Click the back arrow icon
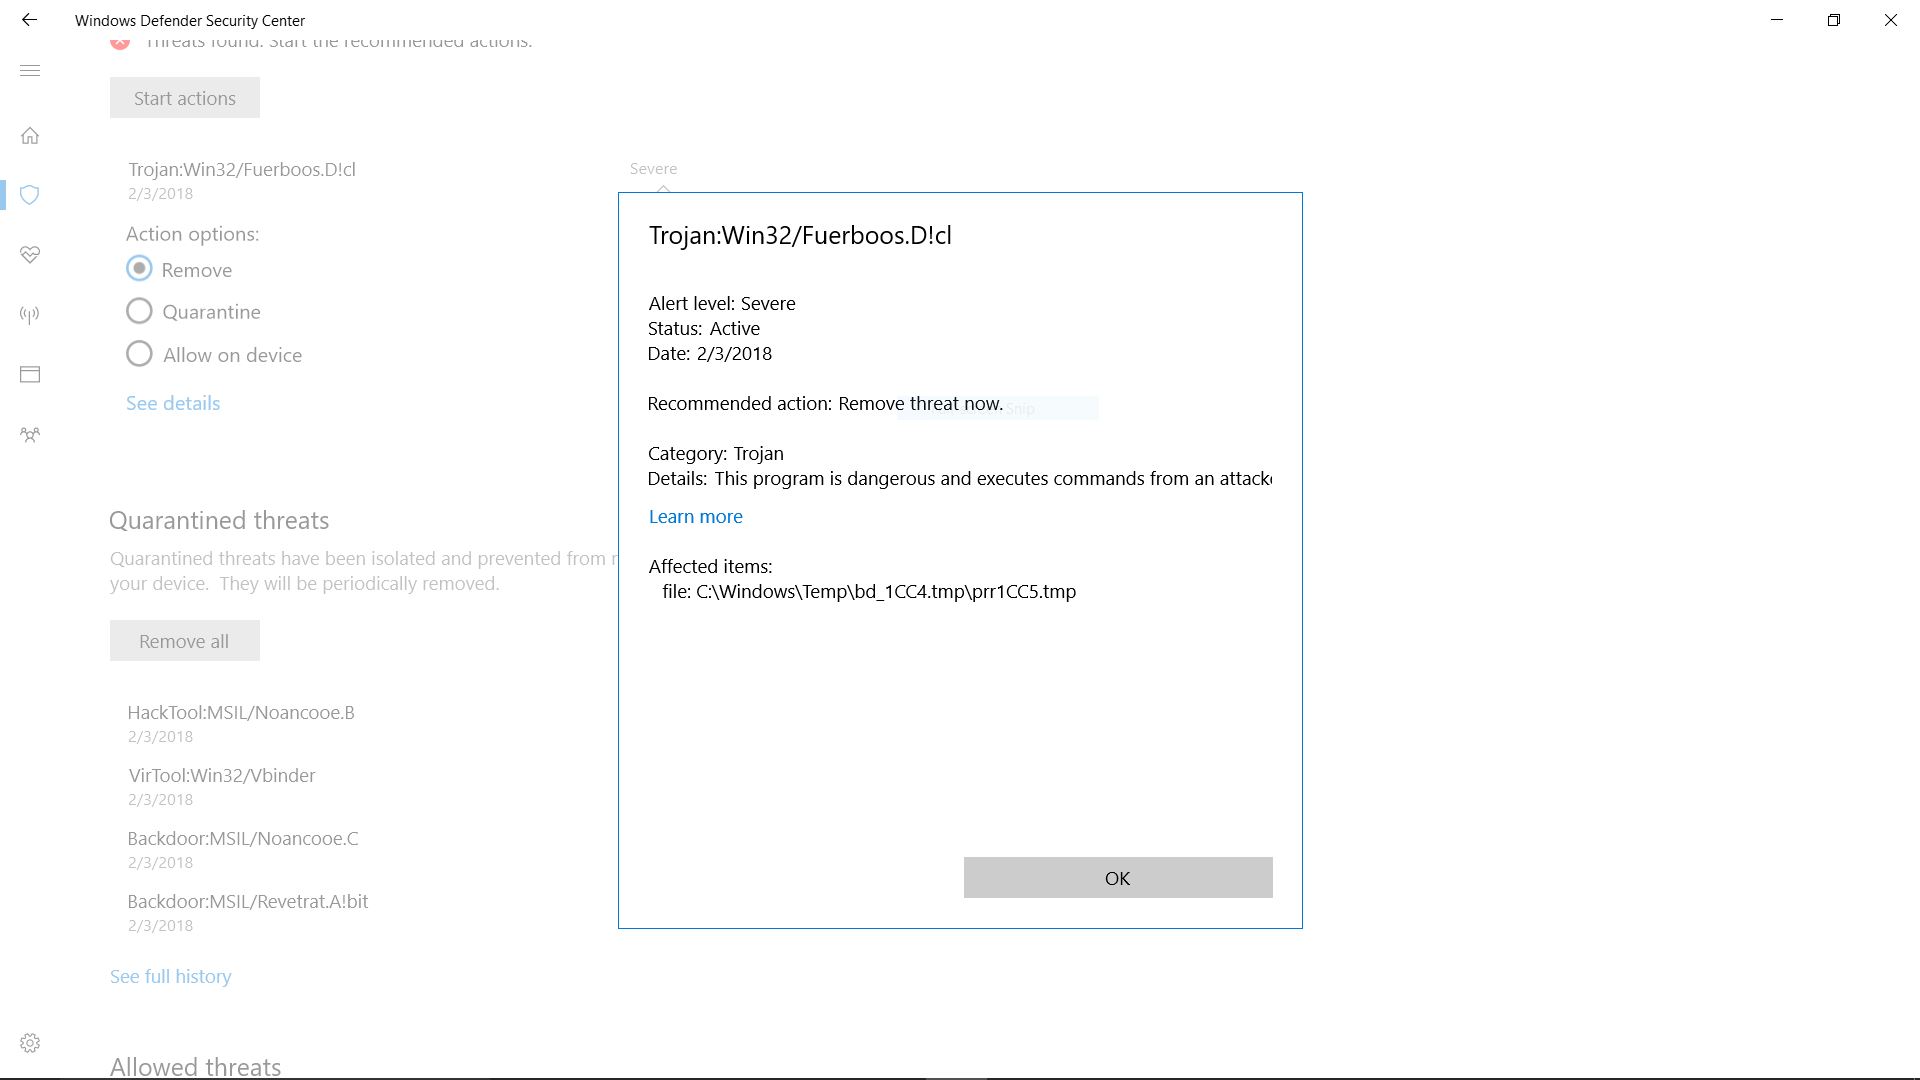This screenshot has width=1920, height=1080. (29, 20)
